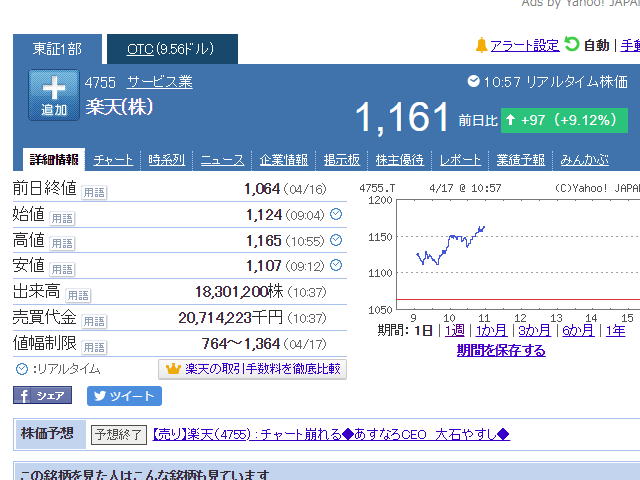The width and height of the screenshot is (640, 480).
Task: Switch chart period to 6か月
Action: click(578, 330)
